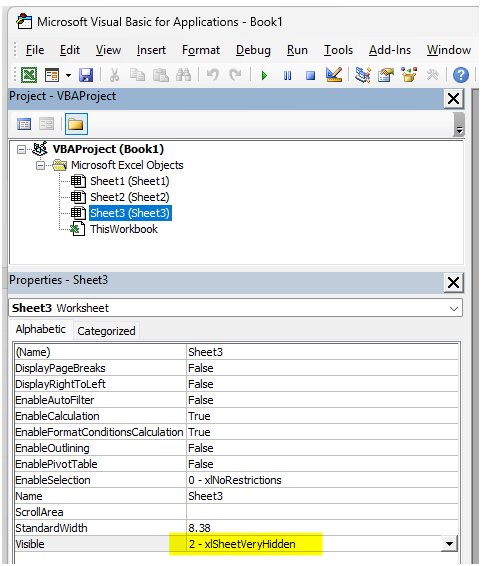Open the Insert UserForm dropdown arrow
The image size is (481, 566).
tap(69, 75)
